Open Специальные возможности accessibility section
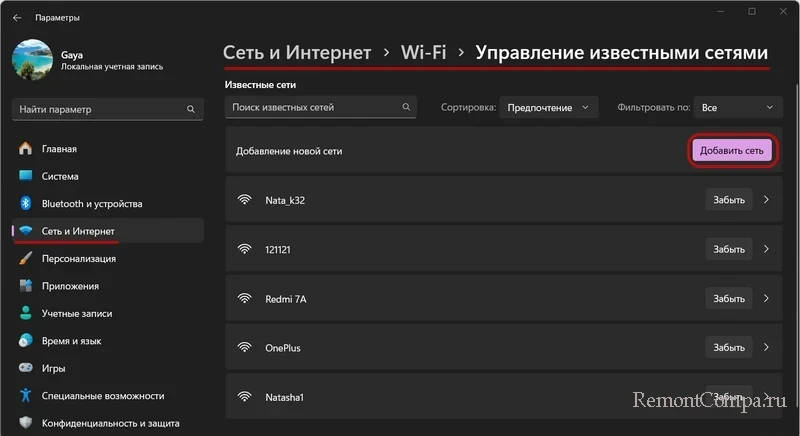The width and height of the screenshot is (800, 436). (x=102, y=395)
